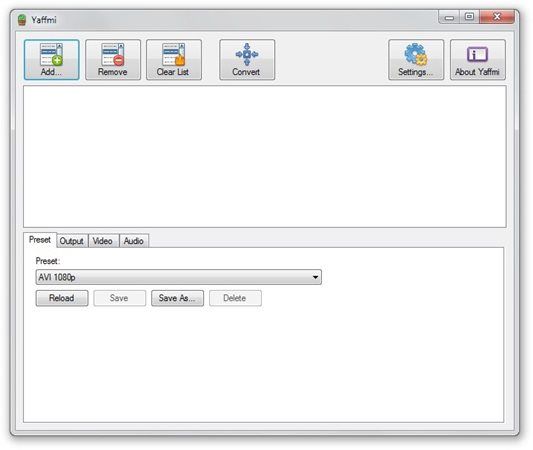Select the Preset tab

coord(40,240)
